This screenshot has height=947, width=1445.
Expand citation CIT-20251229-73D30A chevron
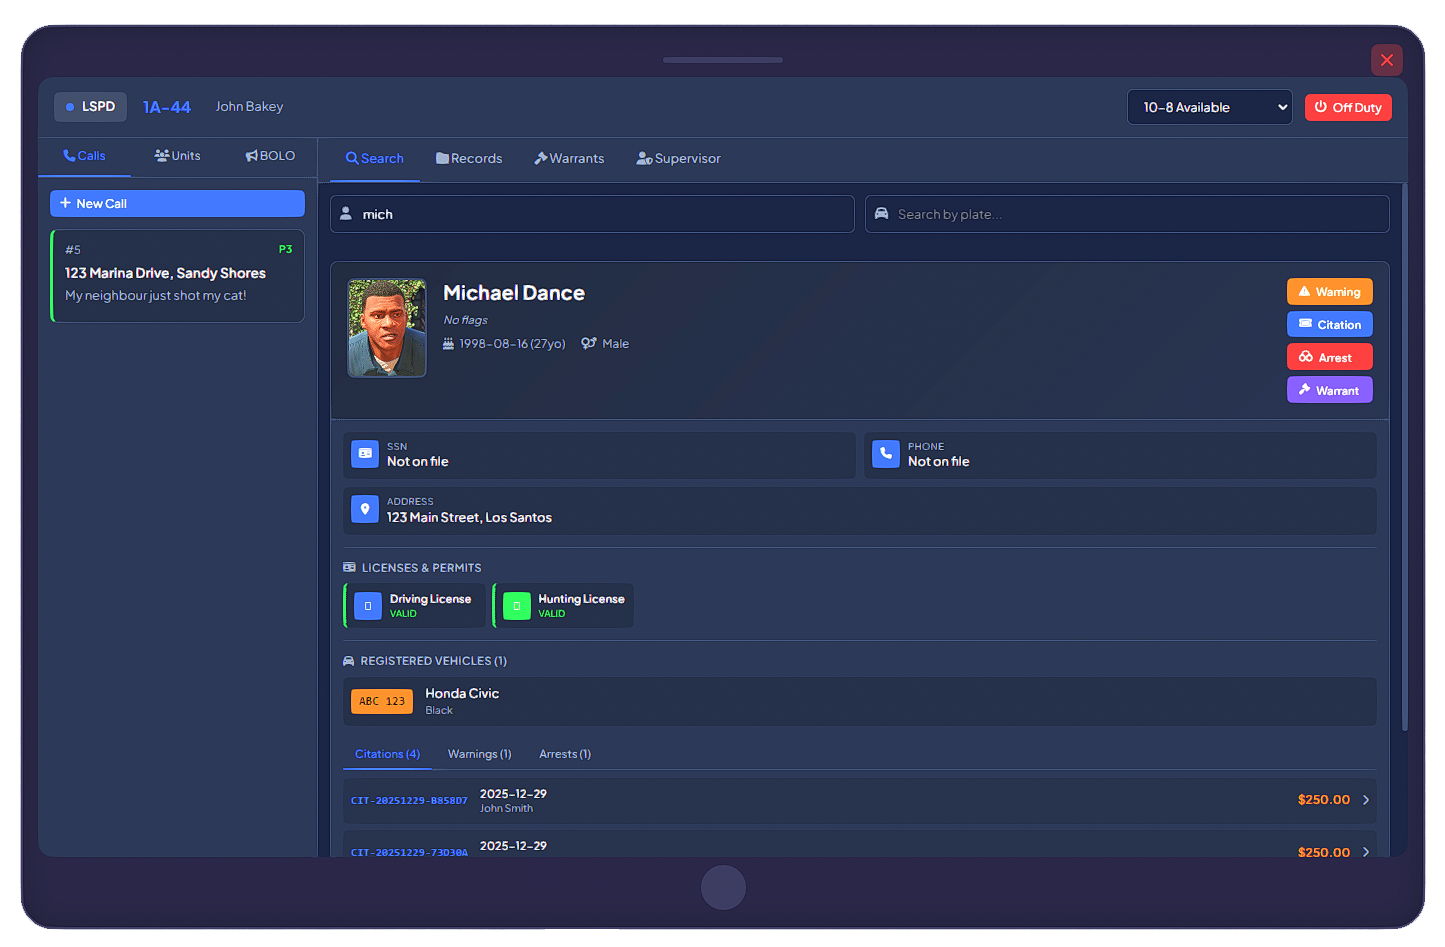1366,852
